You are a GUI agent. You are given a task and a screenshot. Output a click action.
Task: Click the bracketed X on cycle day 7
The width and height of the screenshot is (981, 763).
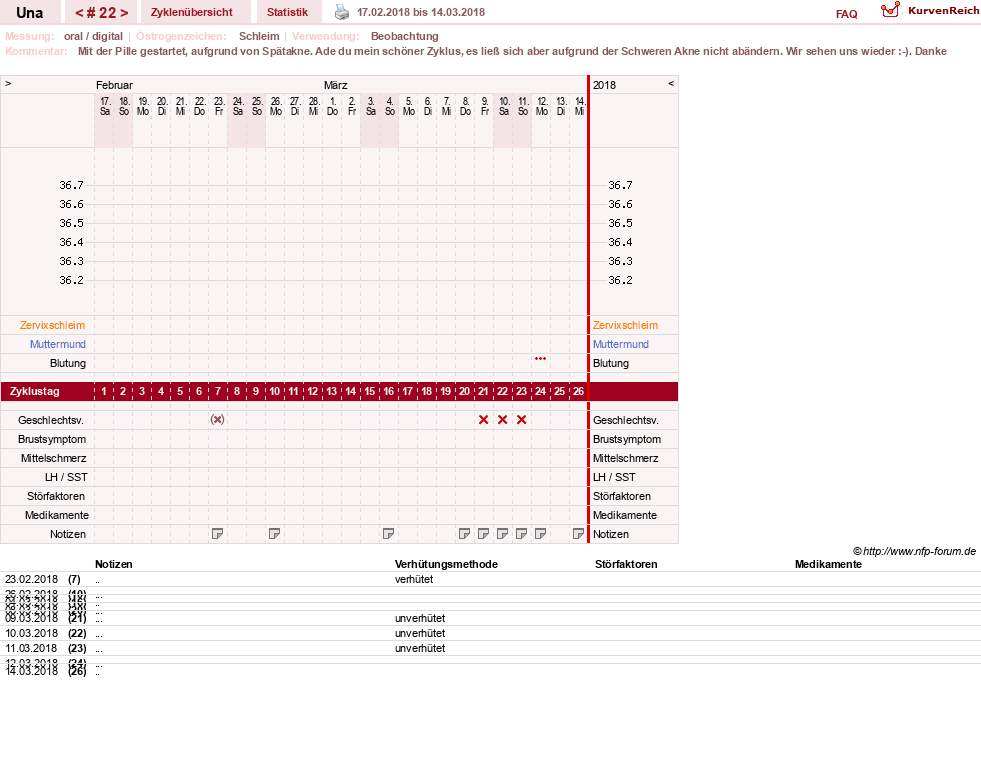click(x=217, y=420)
